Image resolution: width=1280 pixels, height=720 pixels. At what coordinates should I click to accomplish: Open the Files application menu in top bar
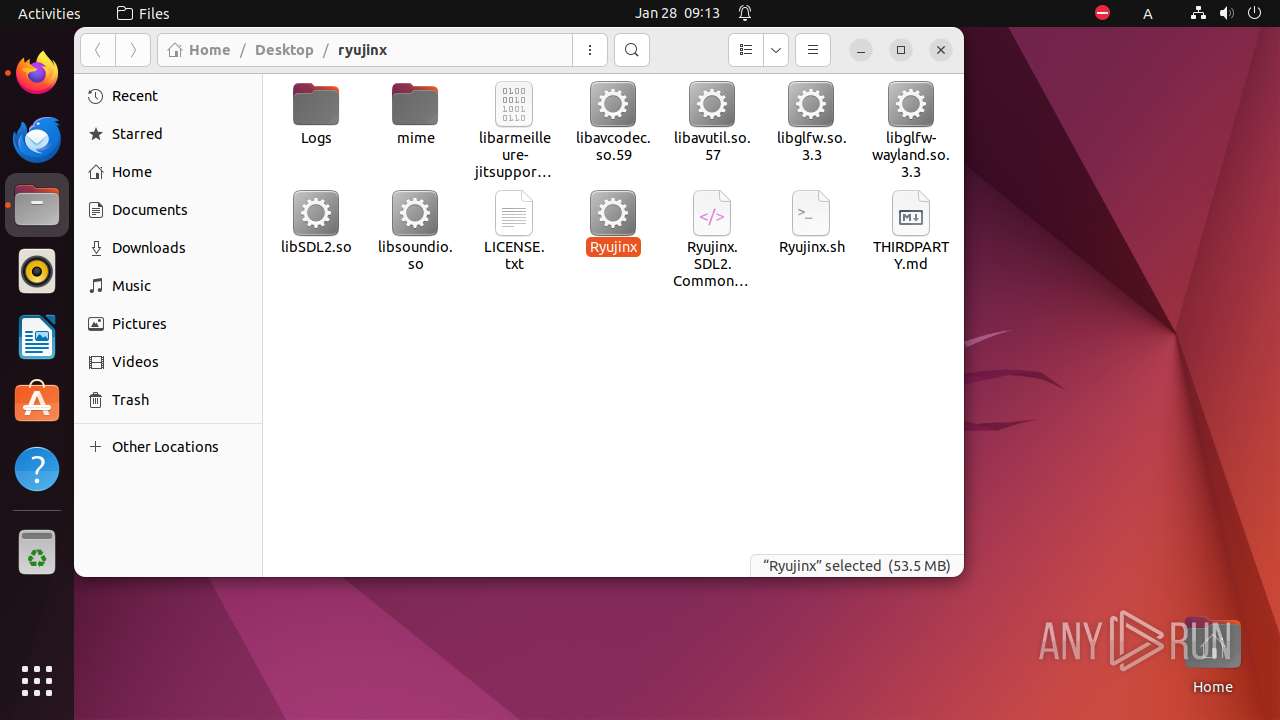tap(143, 13)
